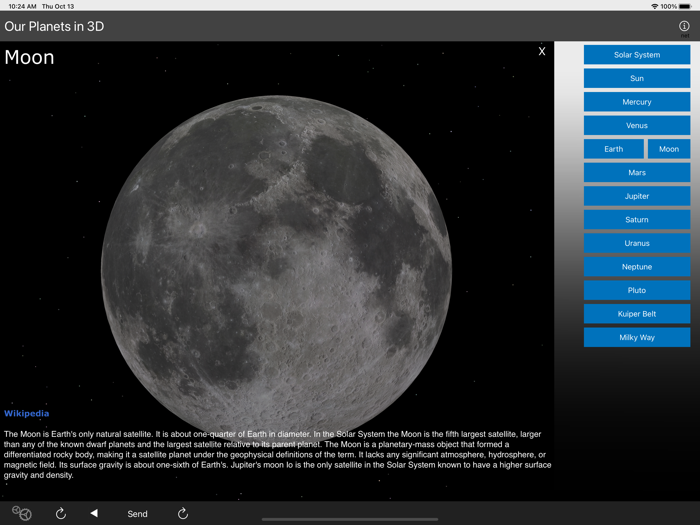The image size is (700, 525).
Task: Close the Moon description with X
Action: [x=542, y=51]
